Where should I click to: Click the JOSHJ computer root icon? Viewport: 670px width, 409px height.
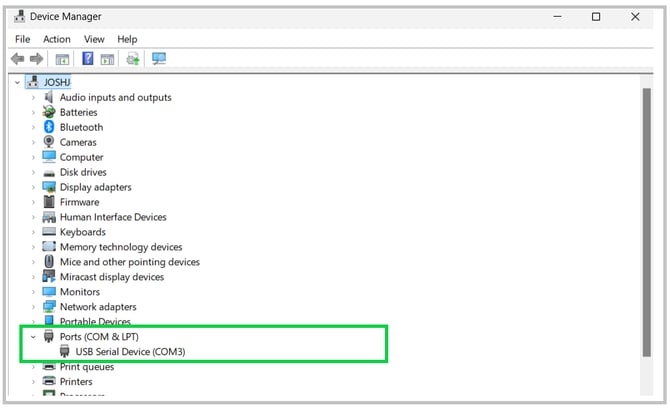tap(33, 81)
